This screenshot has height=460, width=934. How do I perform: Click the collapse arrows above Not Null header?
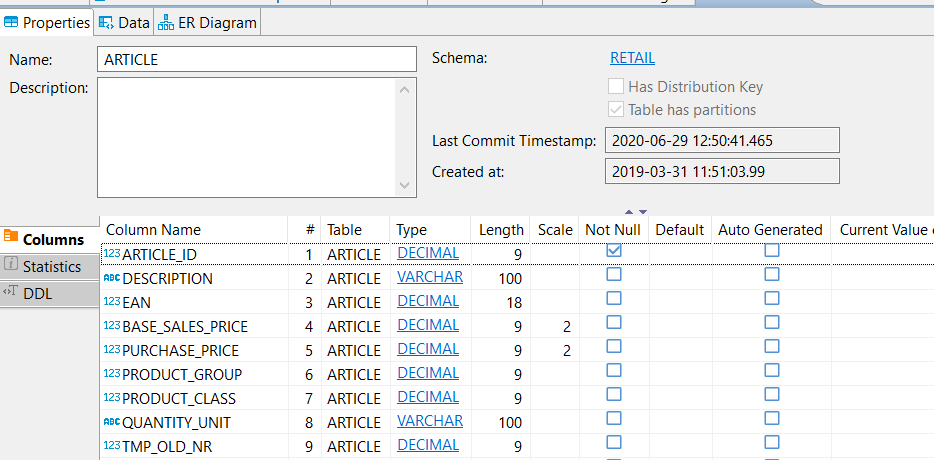[x=635, y=212]
